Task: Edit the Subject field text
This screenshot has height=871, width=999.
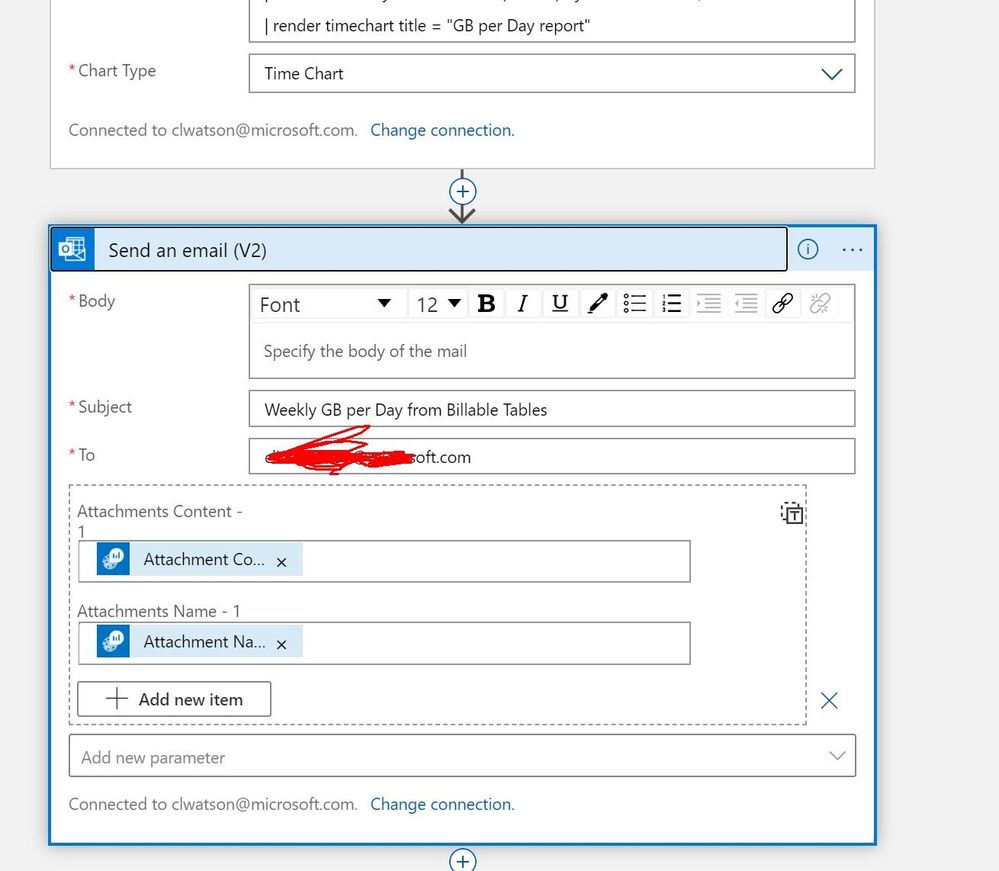Action: (552, 409)
